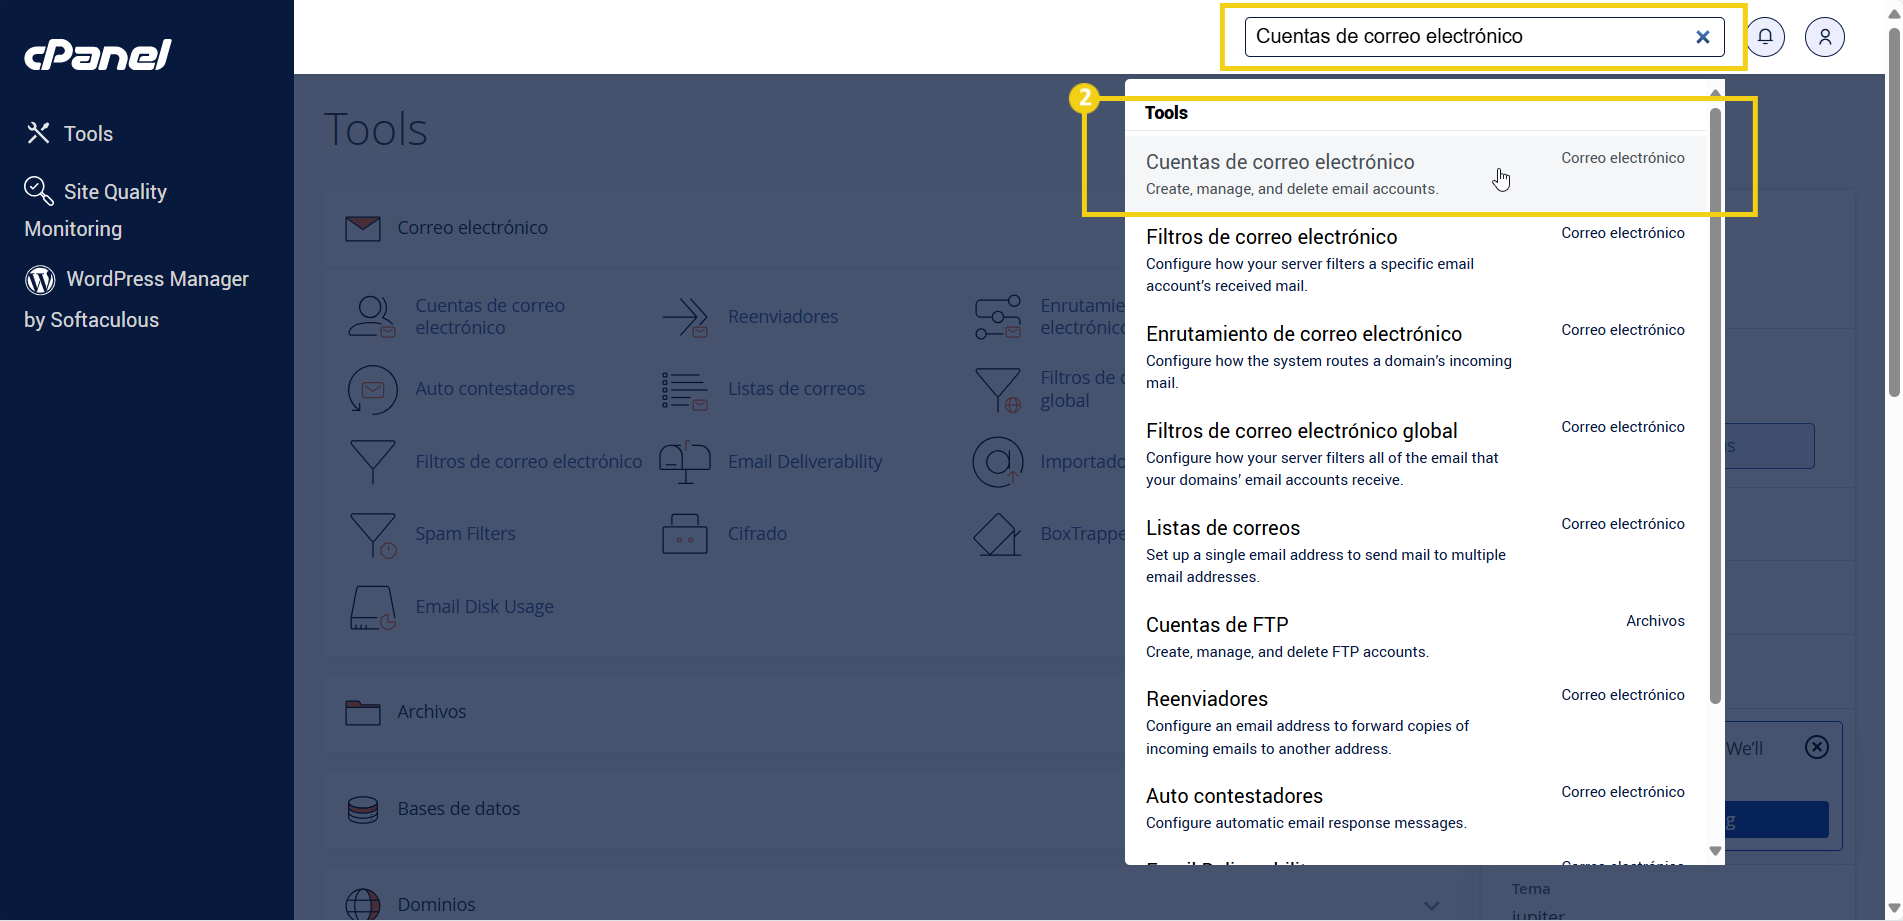This screenshot has height=921, width=1903.
Task: Click the Cifrado lock icon
Action: click(685, 534)
